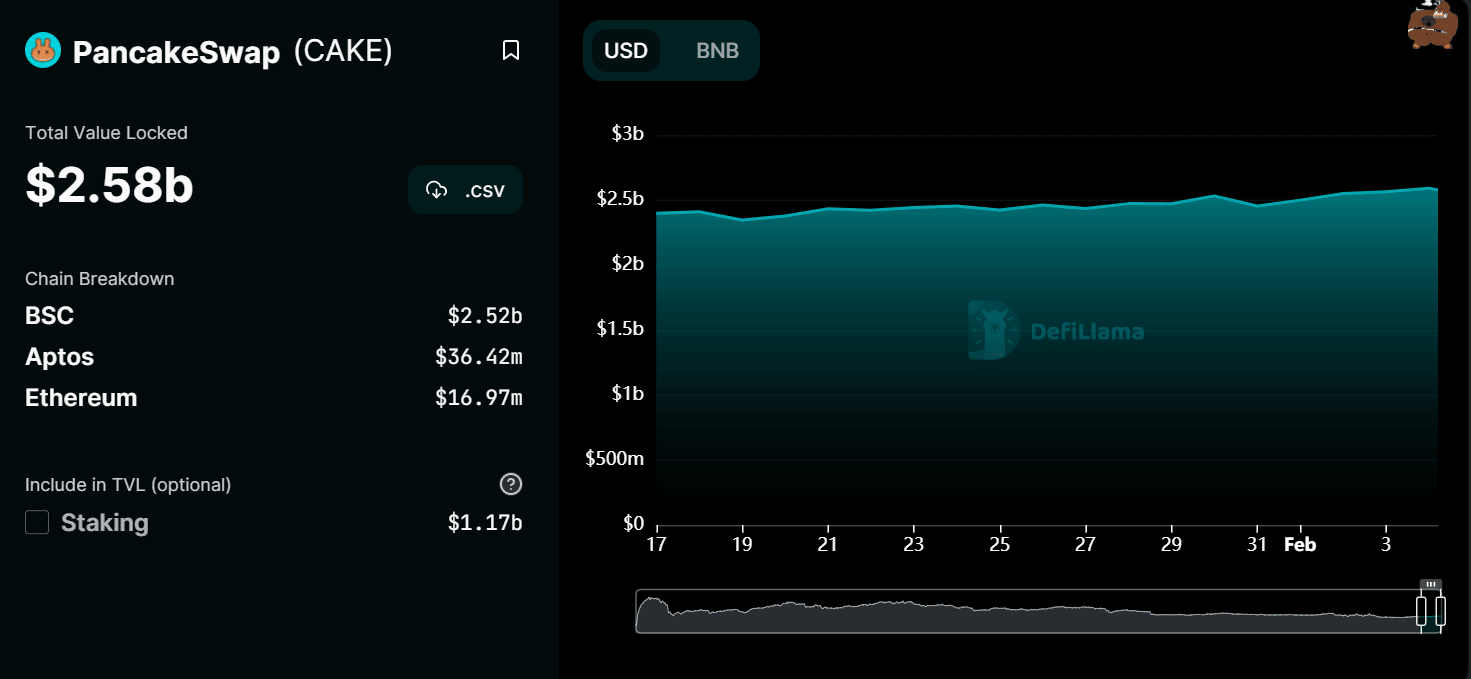Click the left handle of range slider

click(x=1421, y=610)
